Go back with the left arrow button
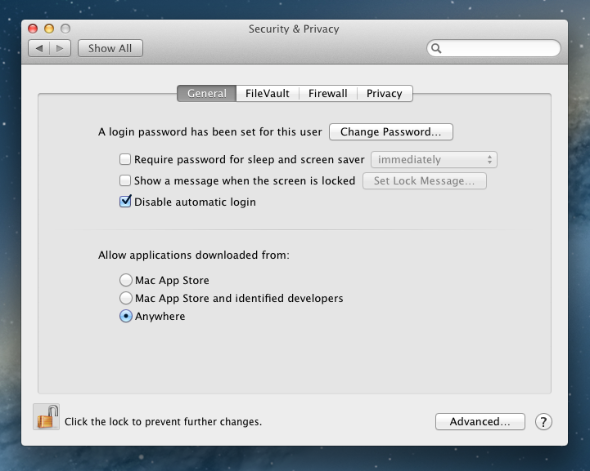Screen dimensions: 590x471 coord(39,48)
